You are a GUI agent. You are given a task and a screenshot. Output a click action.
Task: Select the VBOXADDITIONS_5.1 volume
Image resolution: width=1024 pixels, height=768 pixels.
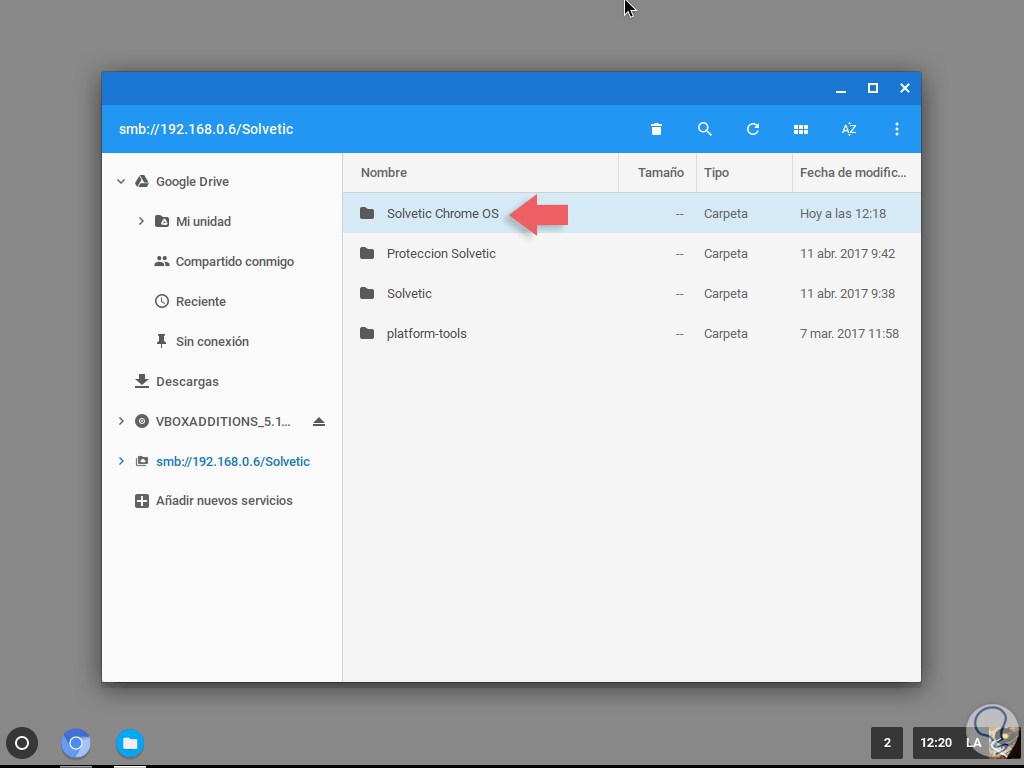point(223,422)
